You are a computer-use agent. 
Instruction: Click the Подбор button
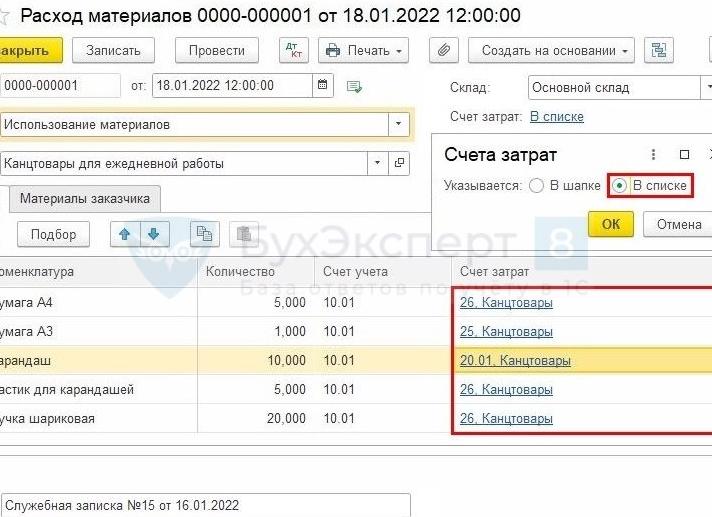54,234
